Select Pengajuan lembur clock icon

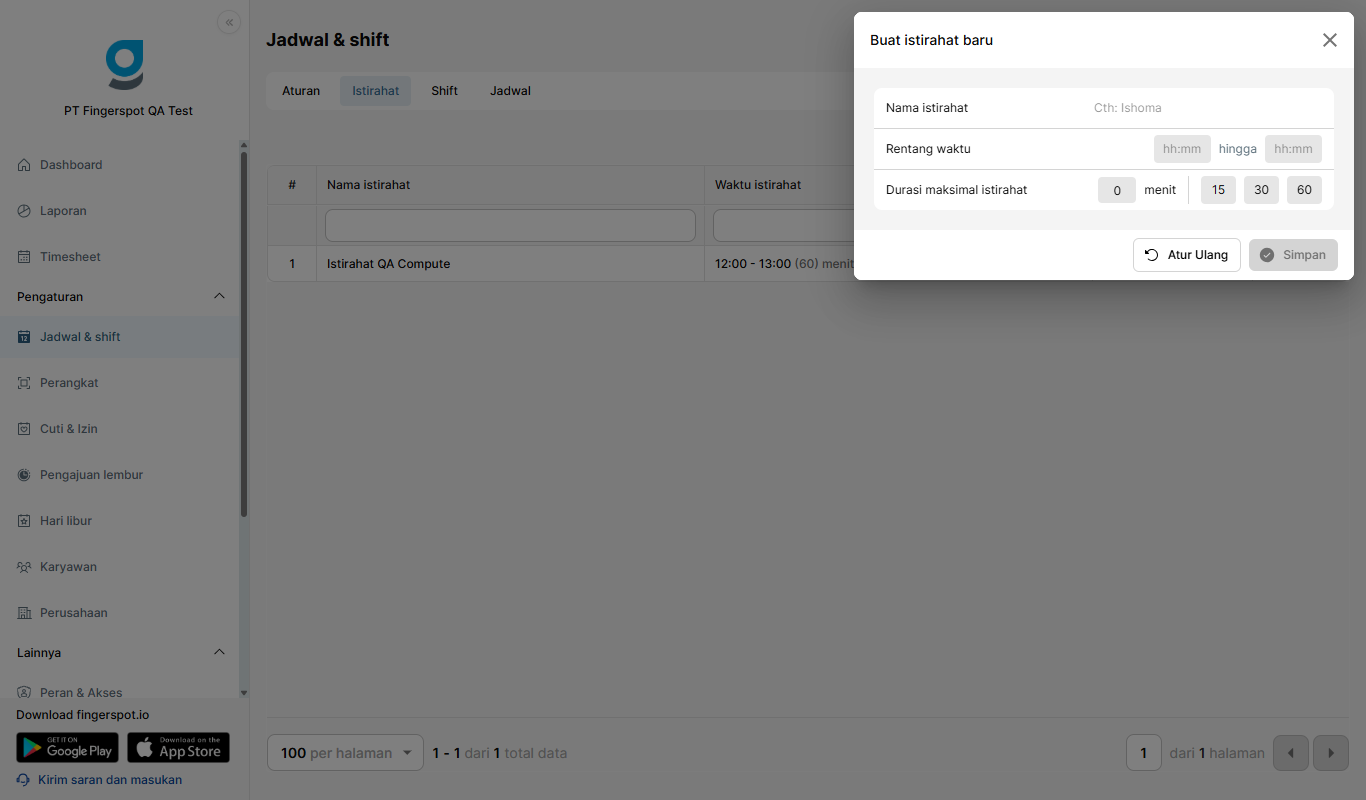(x=24, y=475)
